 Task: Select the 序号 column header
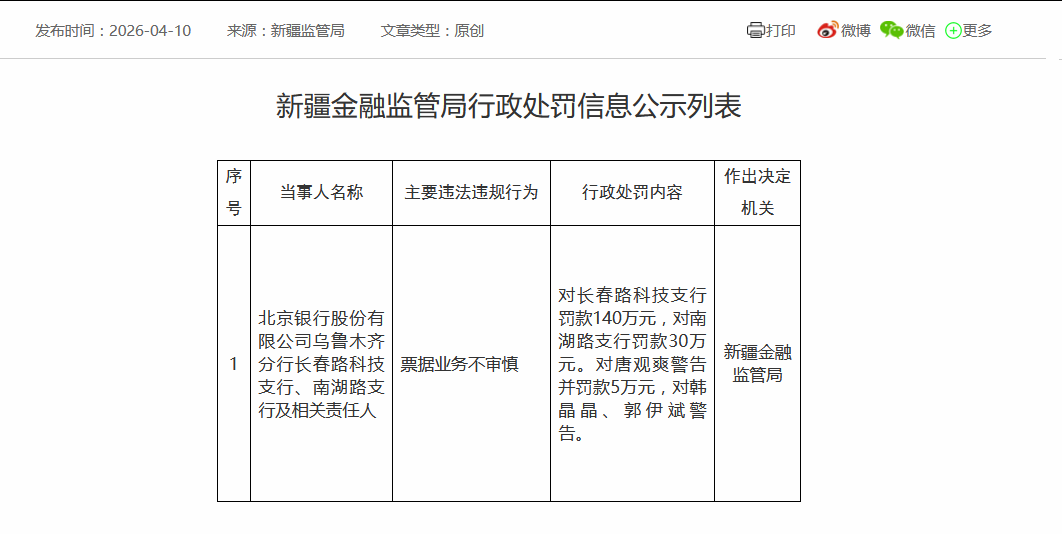tap(234, 192)
